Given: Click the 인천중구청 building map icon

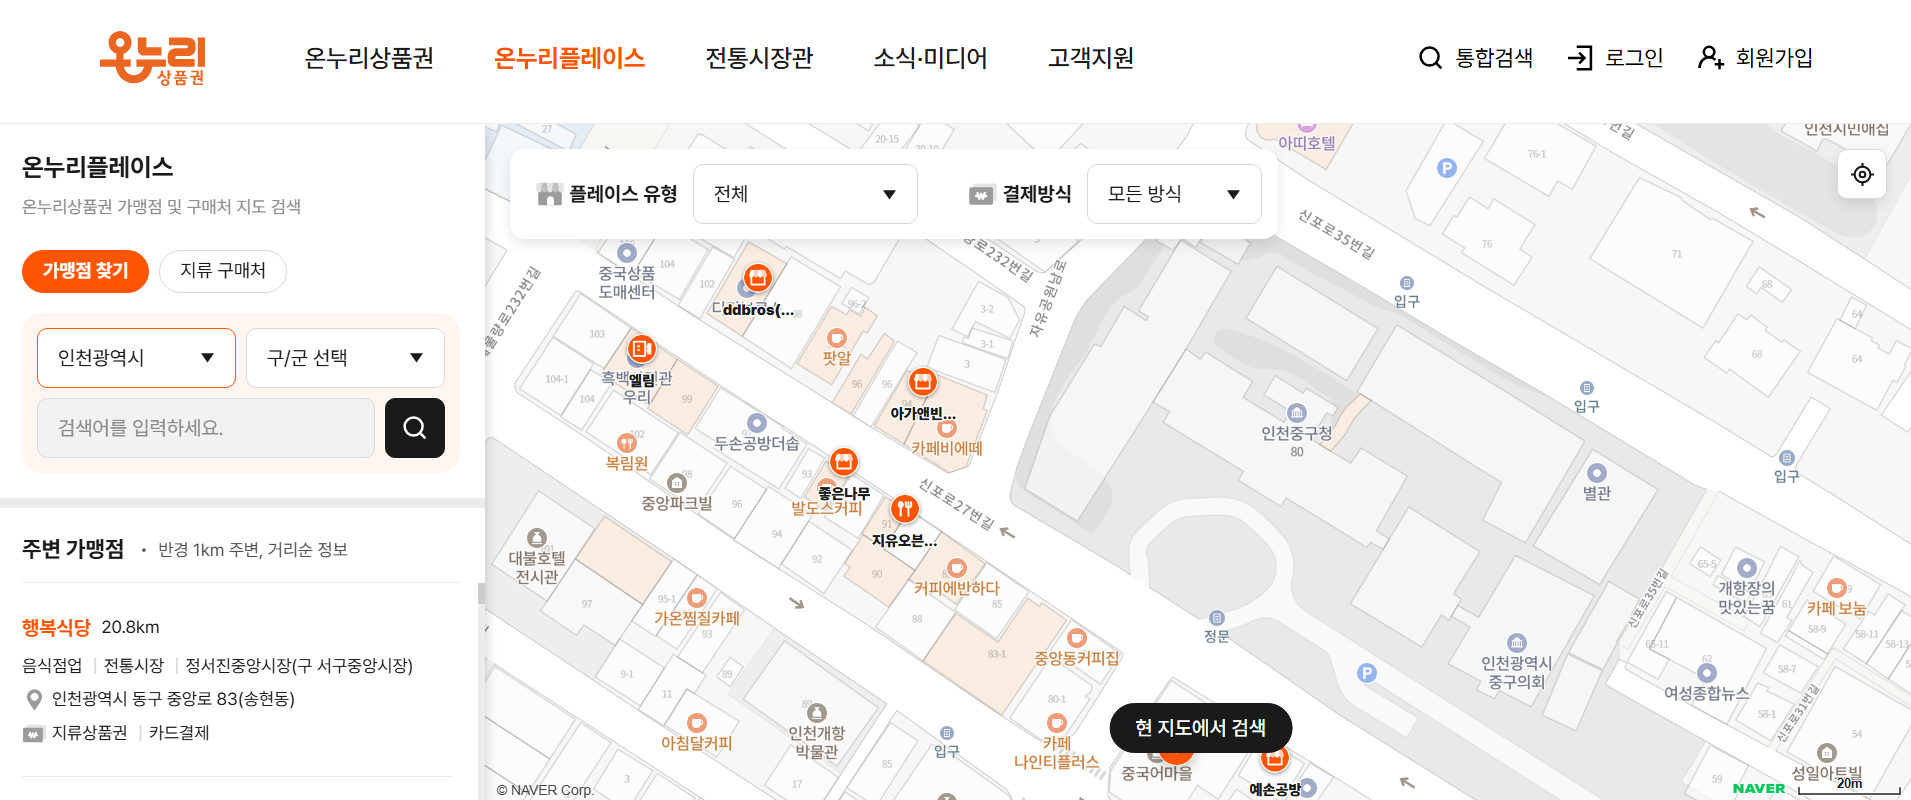Looking at the screenshot, I should 1297,413.
